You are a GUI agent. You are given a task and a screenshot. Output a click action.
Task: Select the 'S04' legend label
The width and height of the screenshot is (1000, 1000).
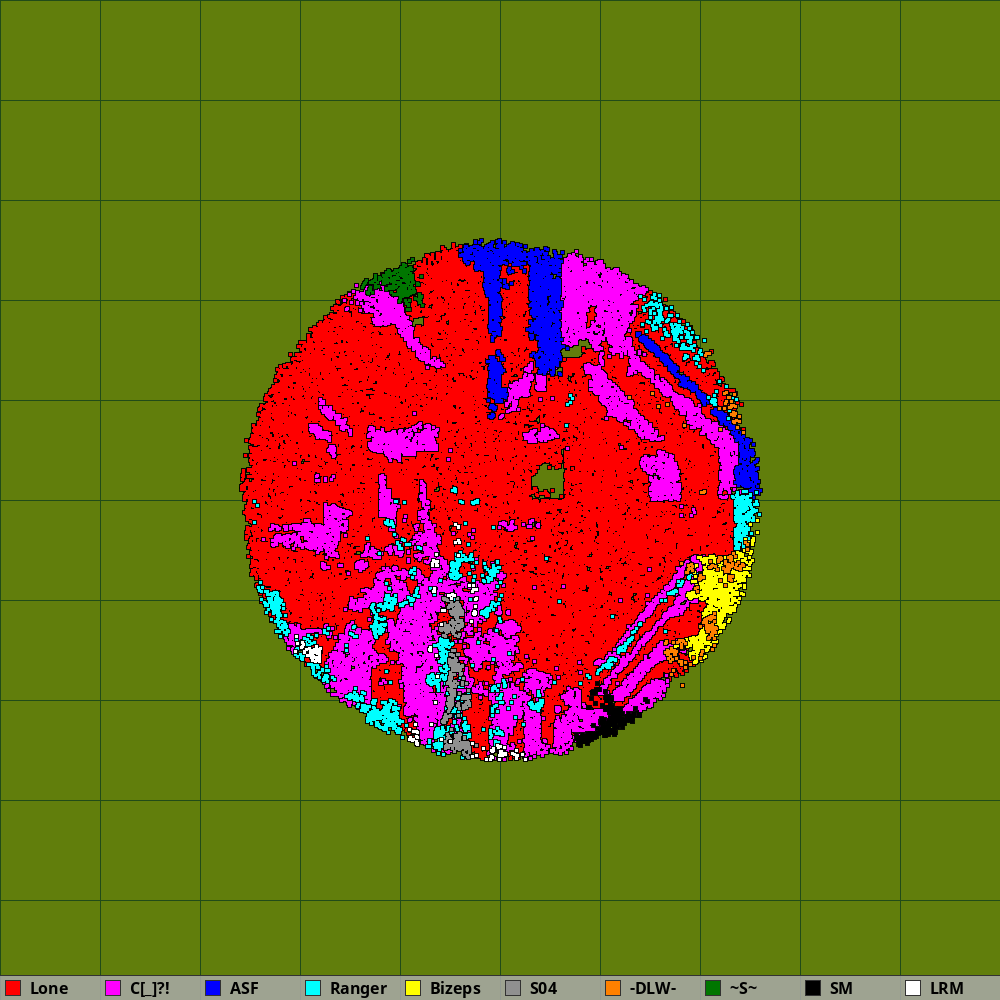pyautogui.click(x=543, y=989)
